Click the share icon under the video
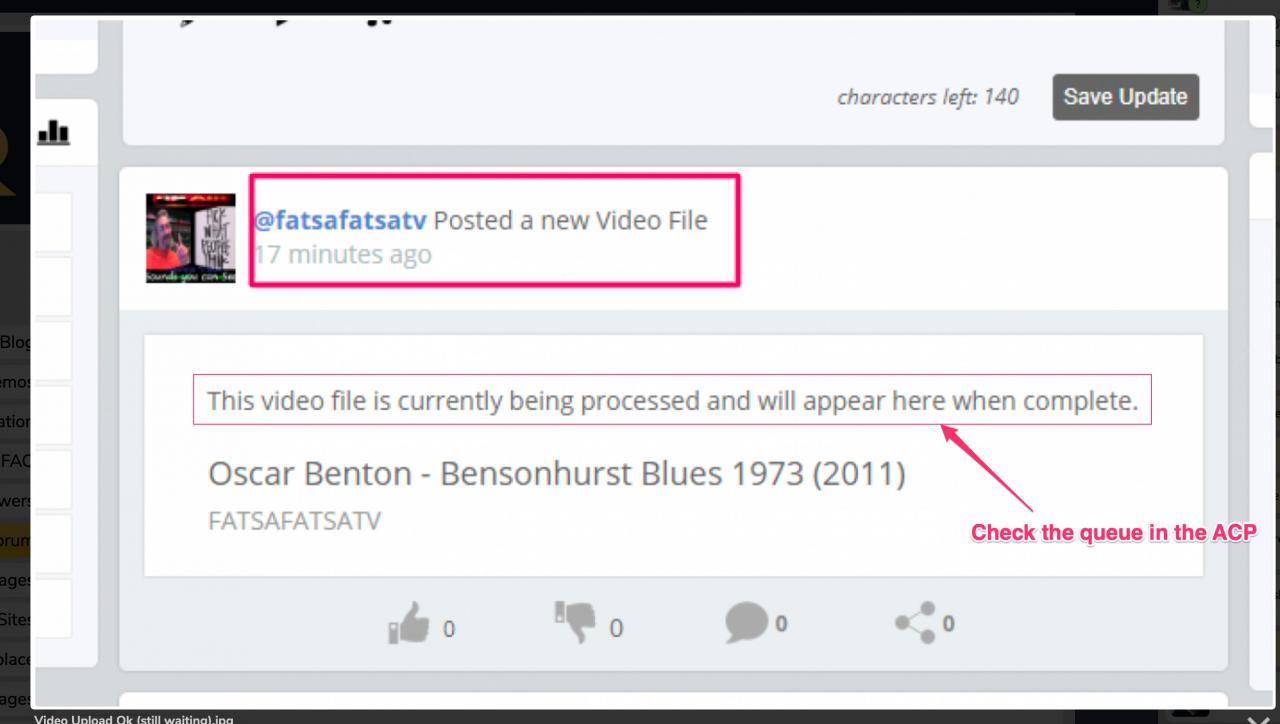Image resolution: width=1280 pixels, height=724 pixels. 916,623
